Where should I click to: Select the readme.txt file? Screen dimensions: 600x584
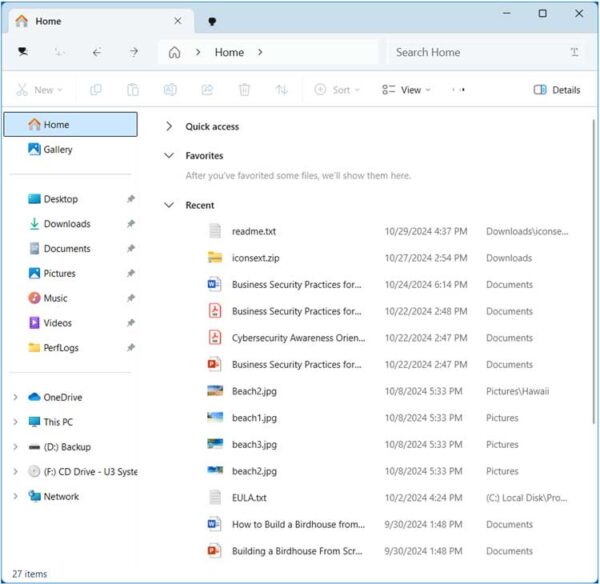254,231
